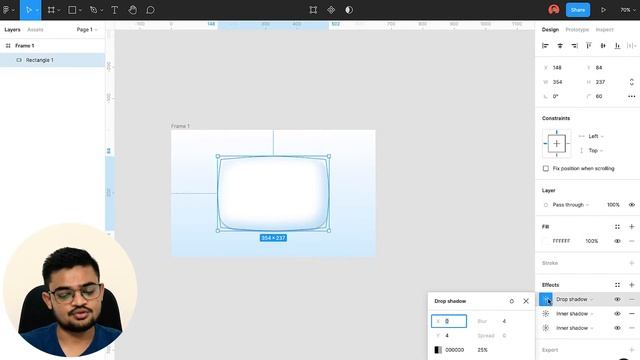Click the rotation field
The image size is (640, 360).
(x=562, y=96)
